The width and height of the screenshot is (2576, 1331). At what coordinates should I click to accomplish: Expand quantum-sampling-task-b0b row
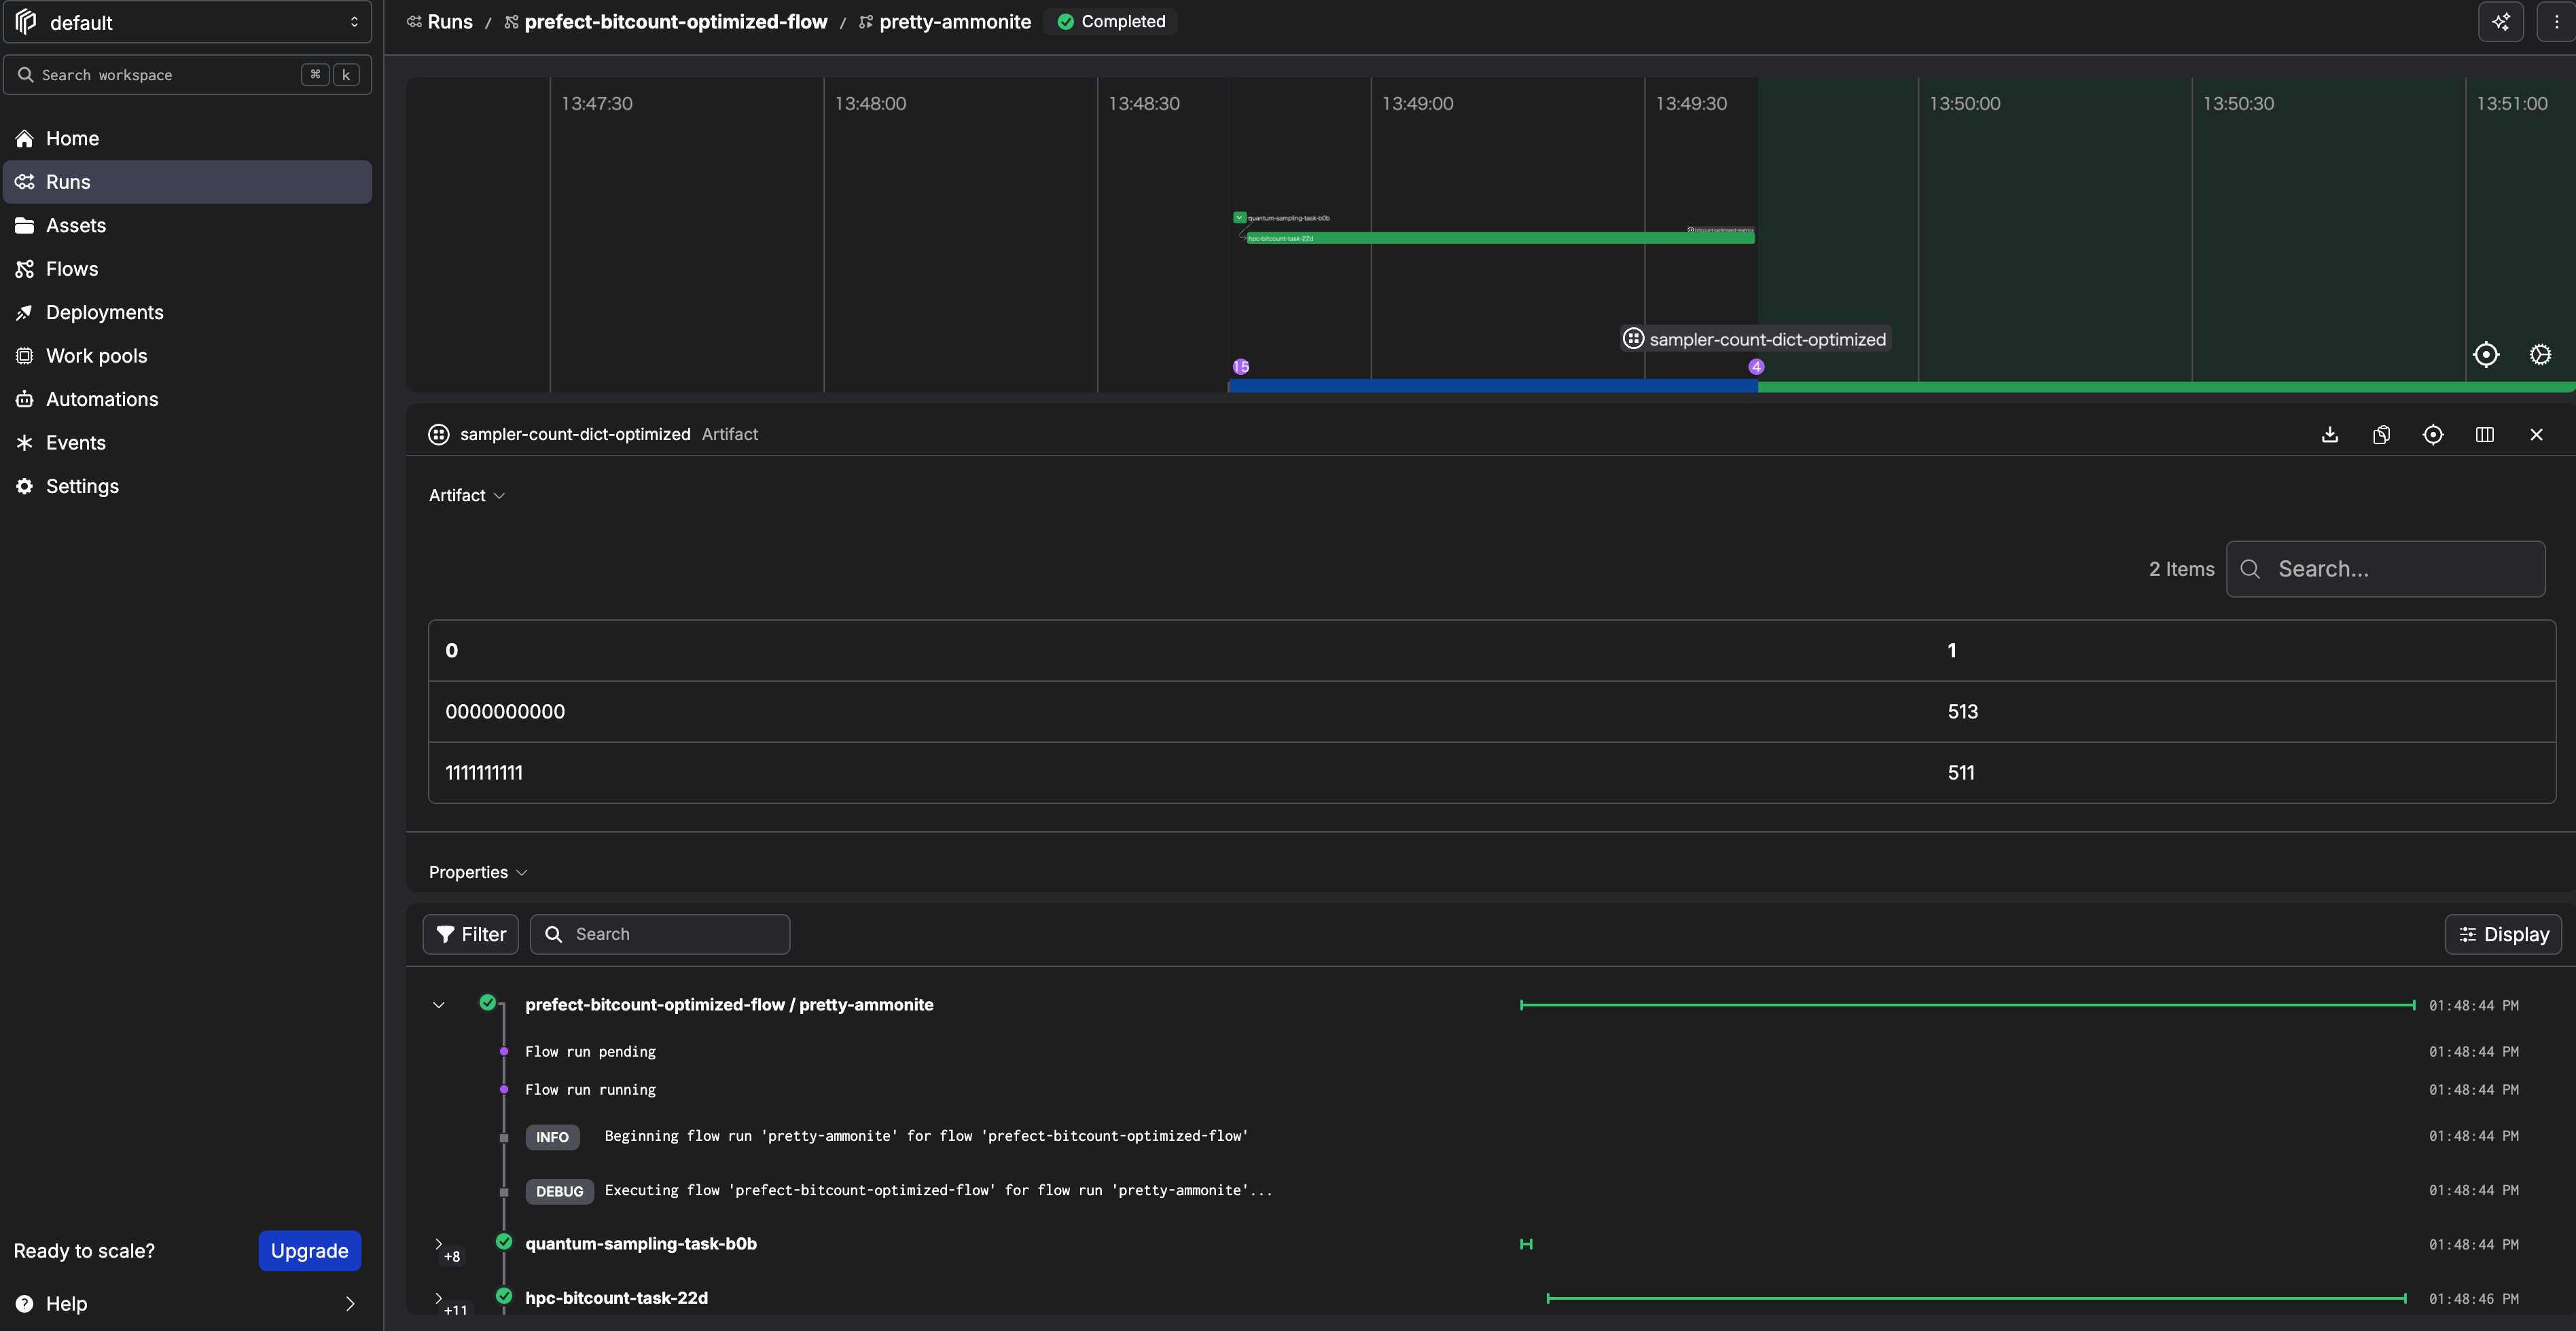click(x=438, y=1243)
